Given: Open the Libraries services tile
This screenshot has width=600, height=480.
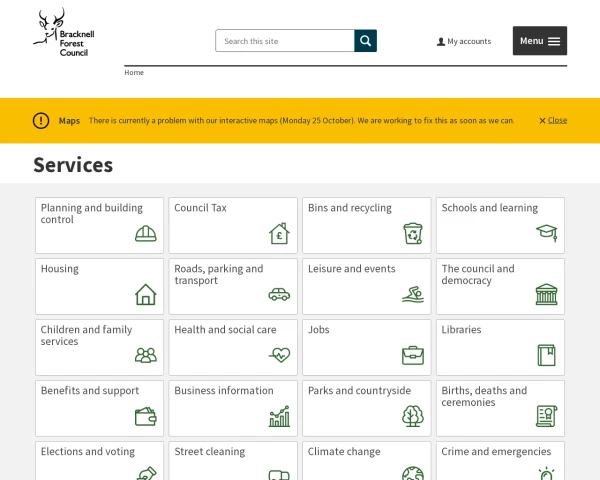Looking at the screenshot, I should coord(500,347).
